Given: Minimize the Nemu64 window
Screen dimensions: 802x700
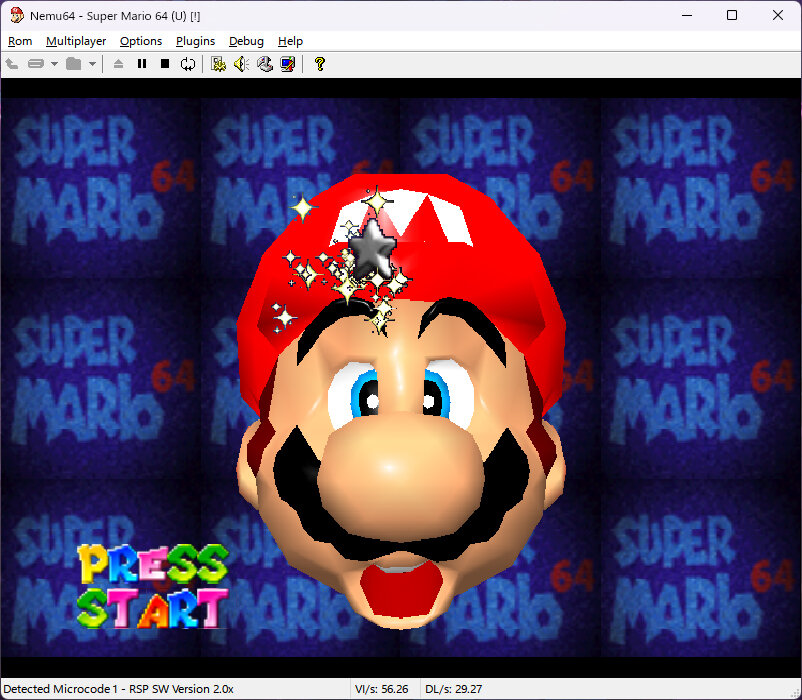Looking at the screenshot, I should point(687,15).
